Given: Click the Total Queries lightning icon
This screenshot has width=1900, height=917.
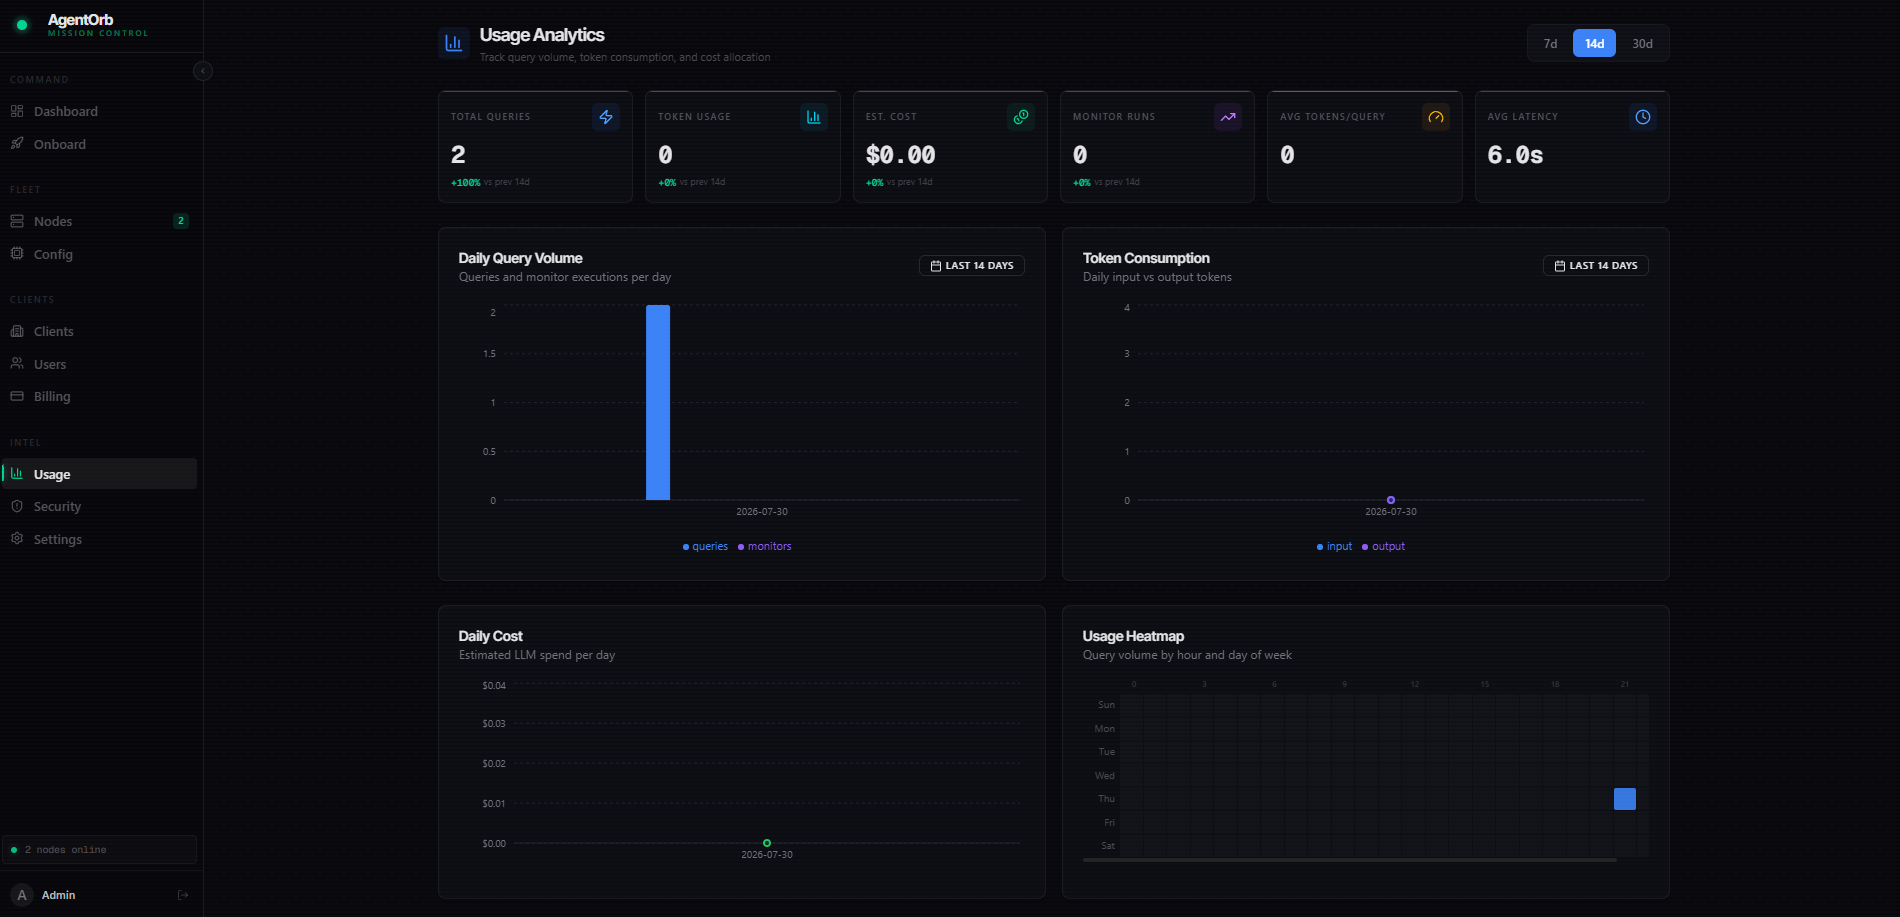Looking at the screenshot, I should point(606,117).
